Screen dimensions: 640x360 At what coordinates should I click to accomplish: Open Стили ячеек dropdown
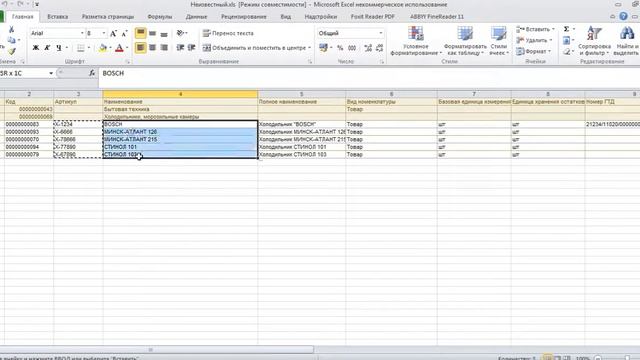pos(498,41)
